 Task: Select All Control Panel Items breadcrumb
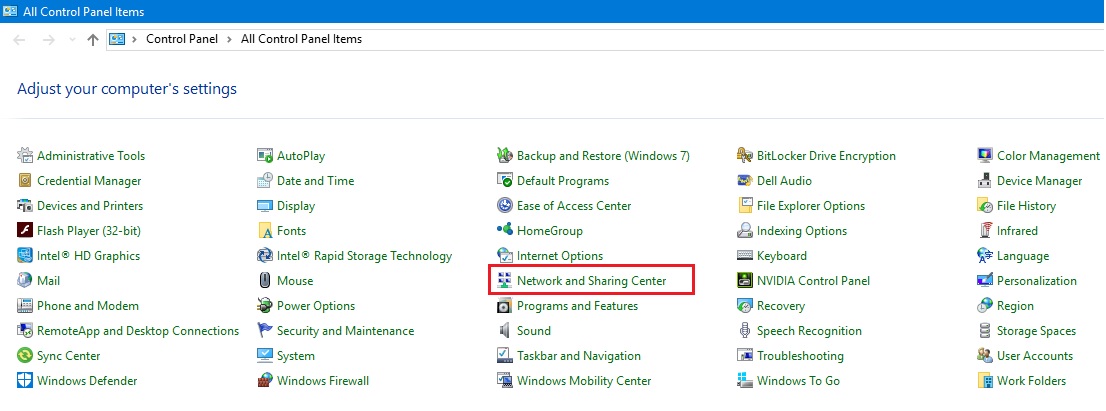pyautogui.click(x=301, y=39)
